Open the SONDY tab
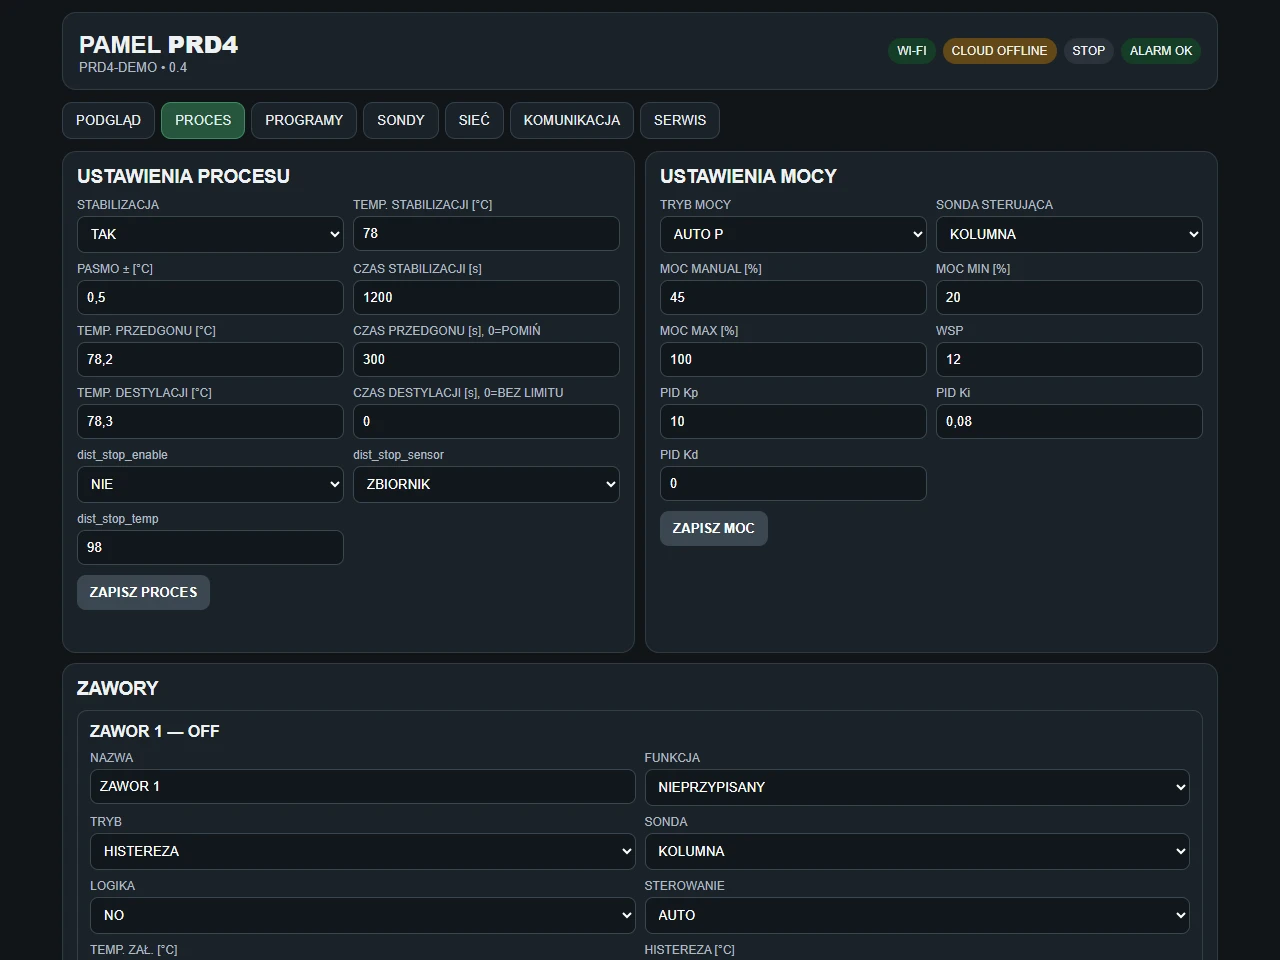This screenshot has height=960, width=1280. tap(401, 120)
